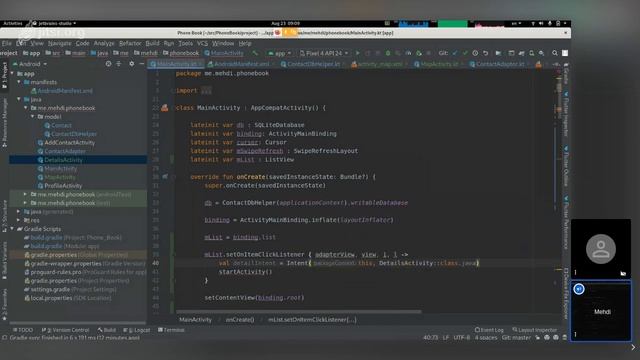This screenshot has height=360, width=640.
Task: Open the Search Everywhere magnifier
Action: tap(555, 53)
